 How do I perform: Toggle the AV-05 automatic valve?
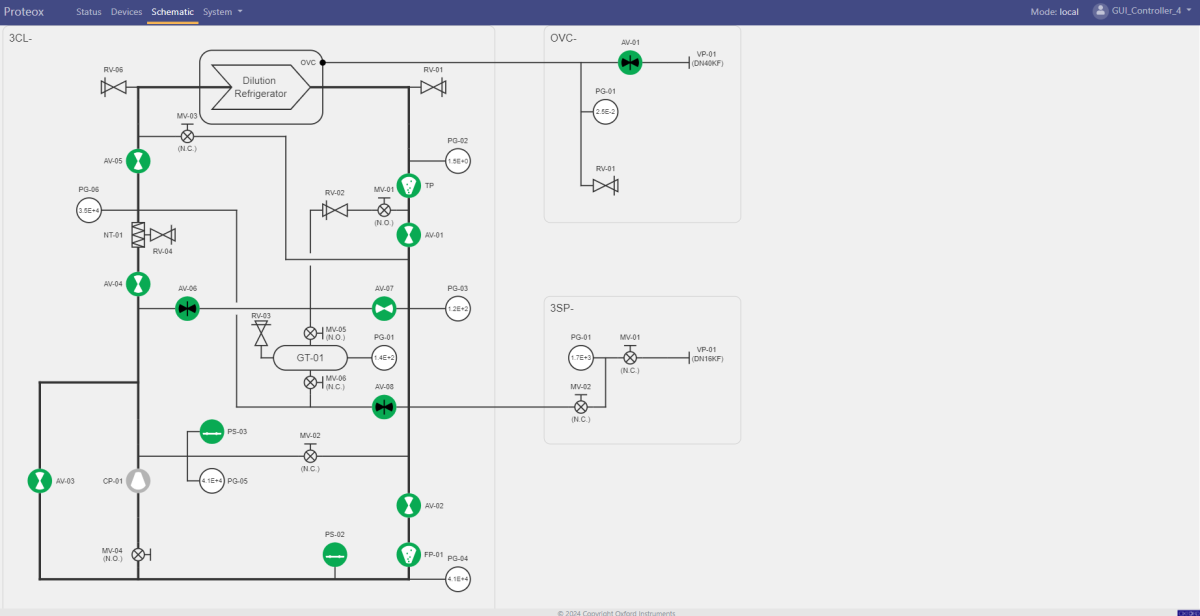[x=139, y=161]
